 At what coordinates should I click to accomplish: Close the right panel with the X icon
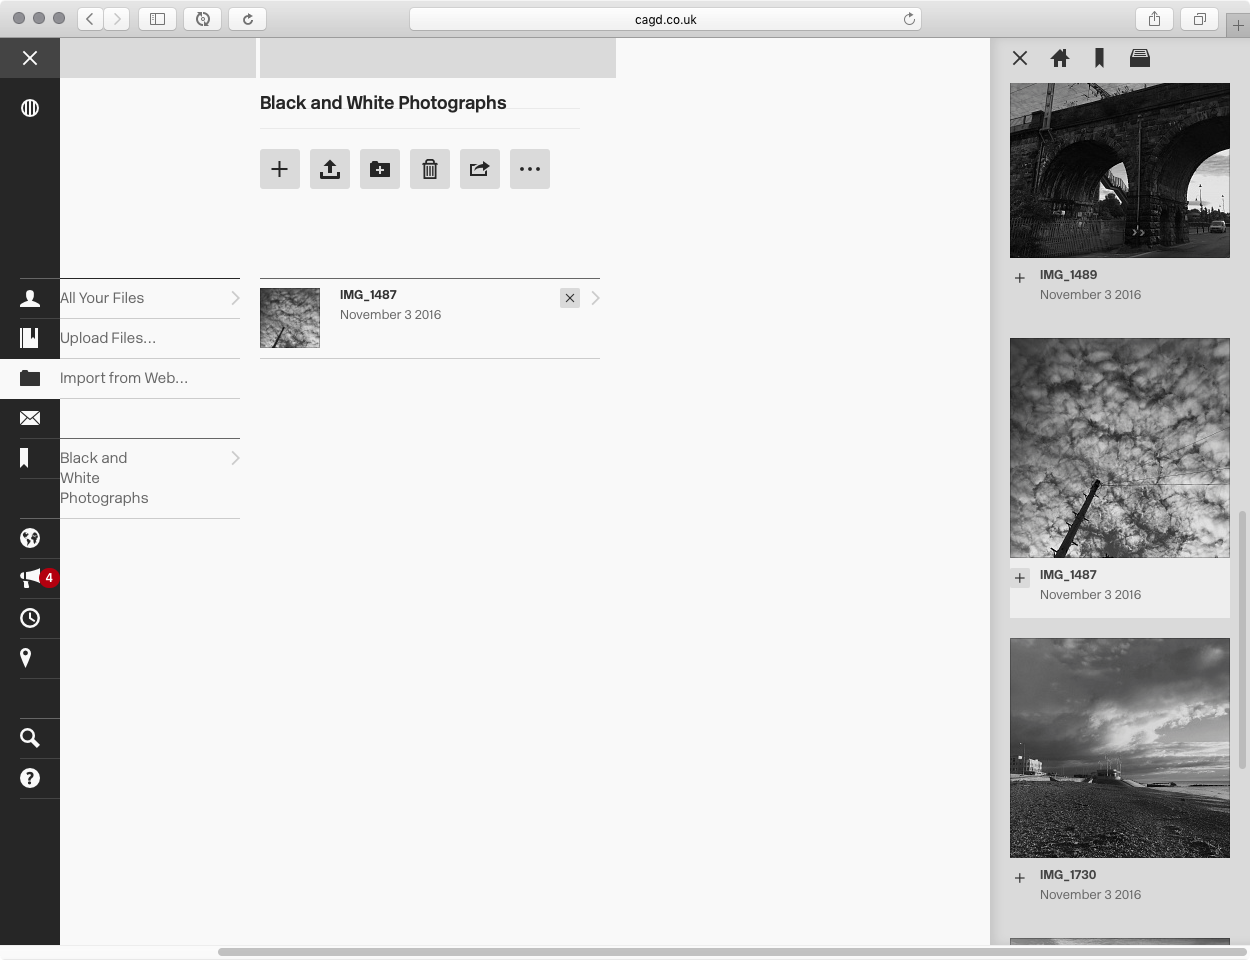tap(1020, 58)
